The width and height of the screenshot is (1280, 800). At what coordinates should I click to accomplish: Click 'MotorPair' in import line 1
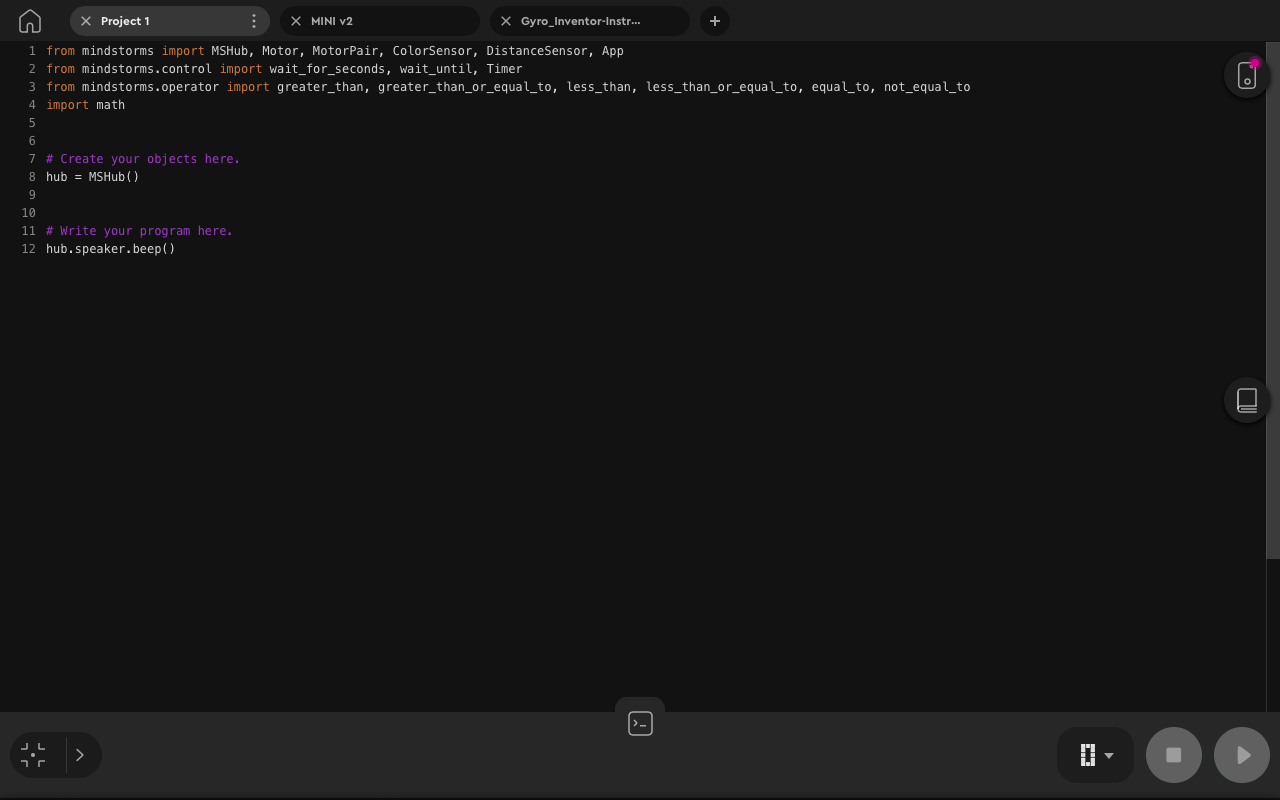pyautogui.click(x=345, y=51)
